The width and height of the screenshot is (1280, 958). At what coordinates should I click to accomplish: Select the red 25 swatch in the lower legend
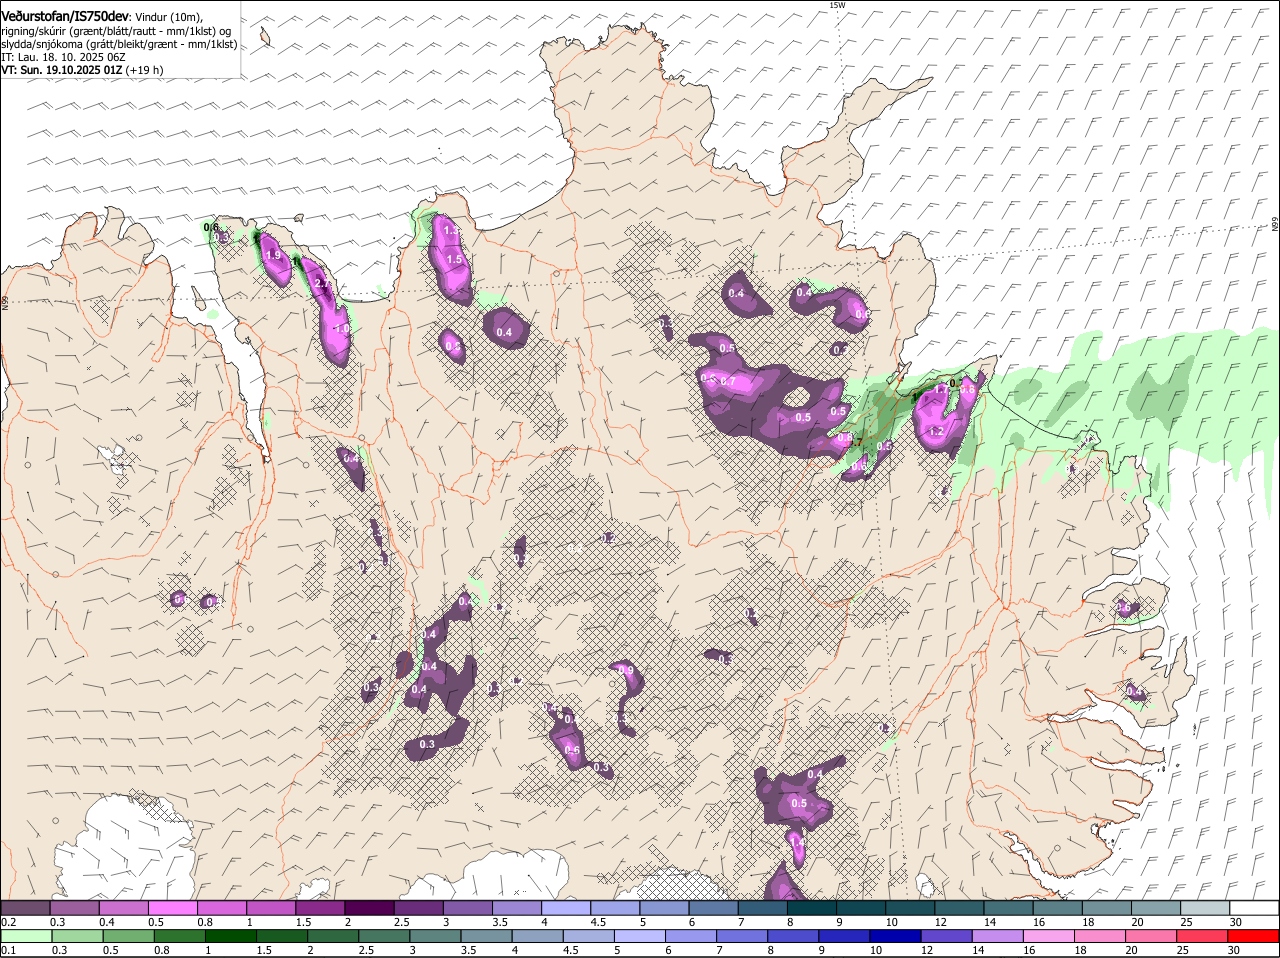pos(1202,936)
